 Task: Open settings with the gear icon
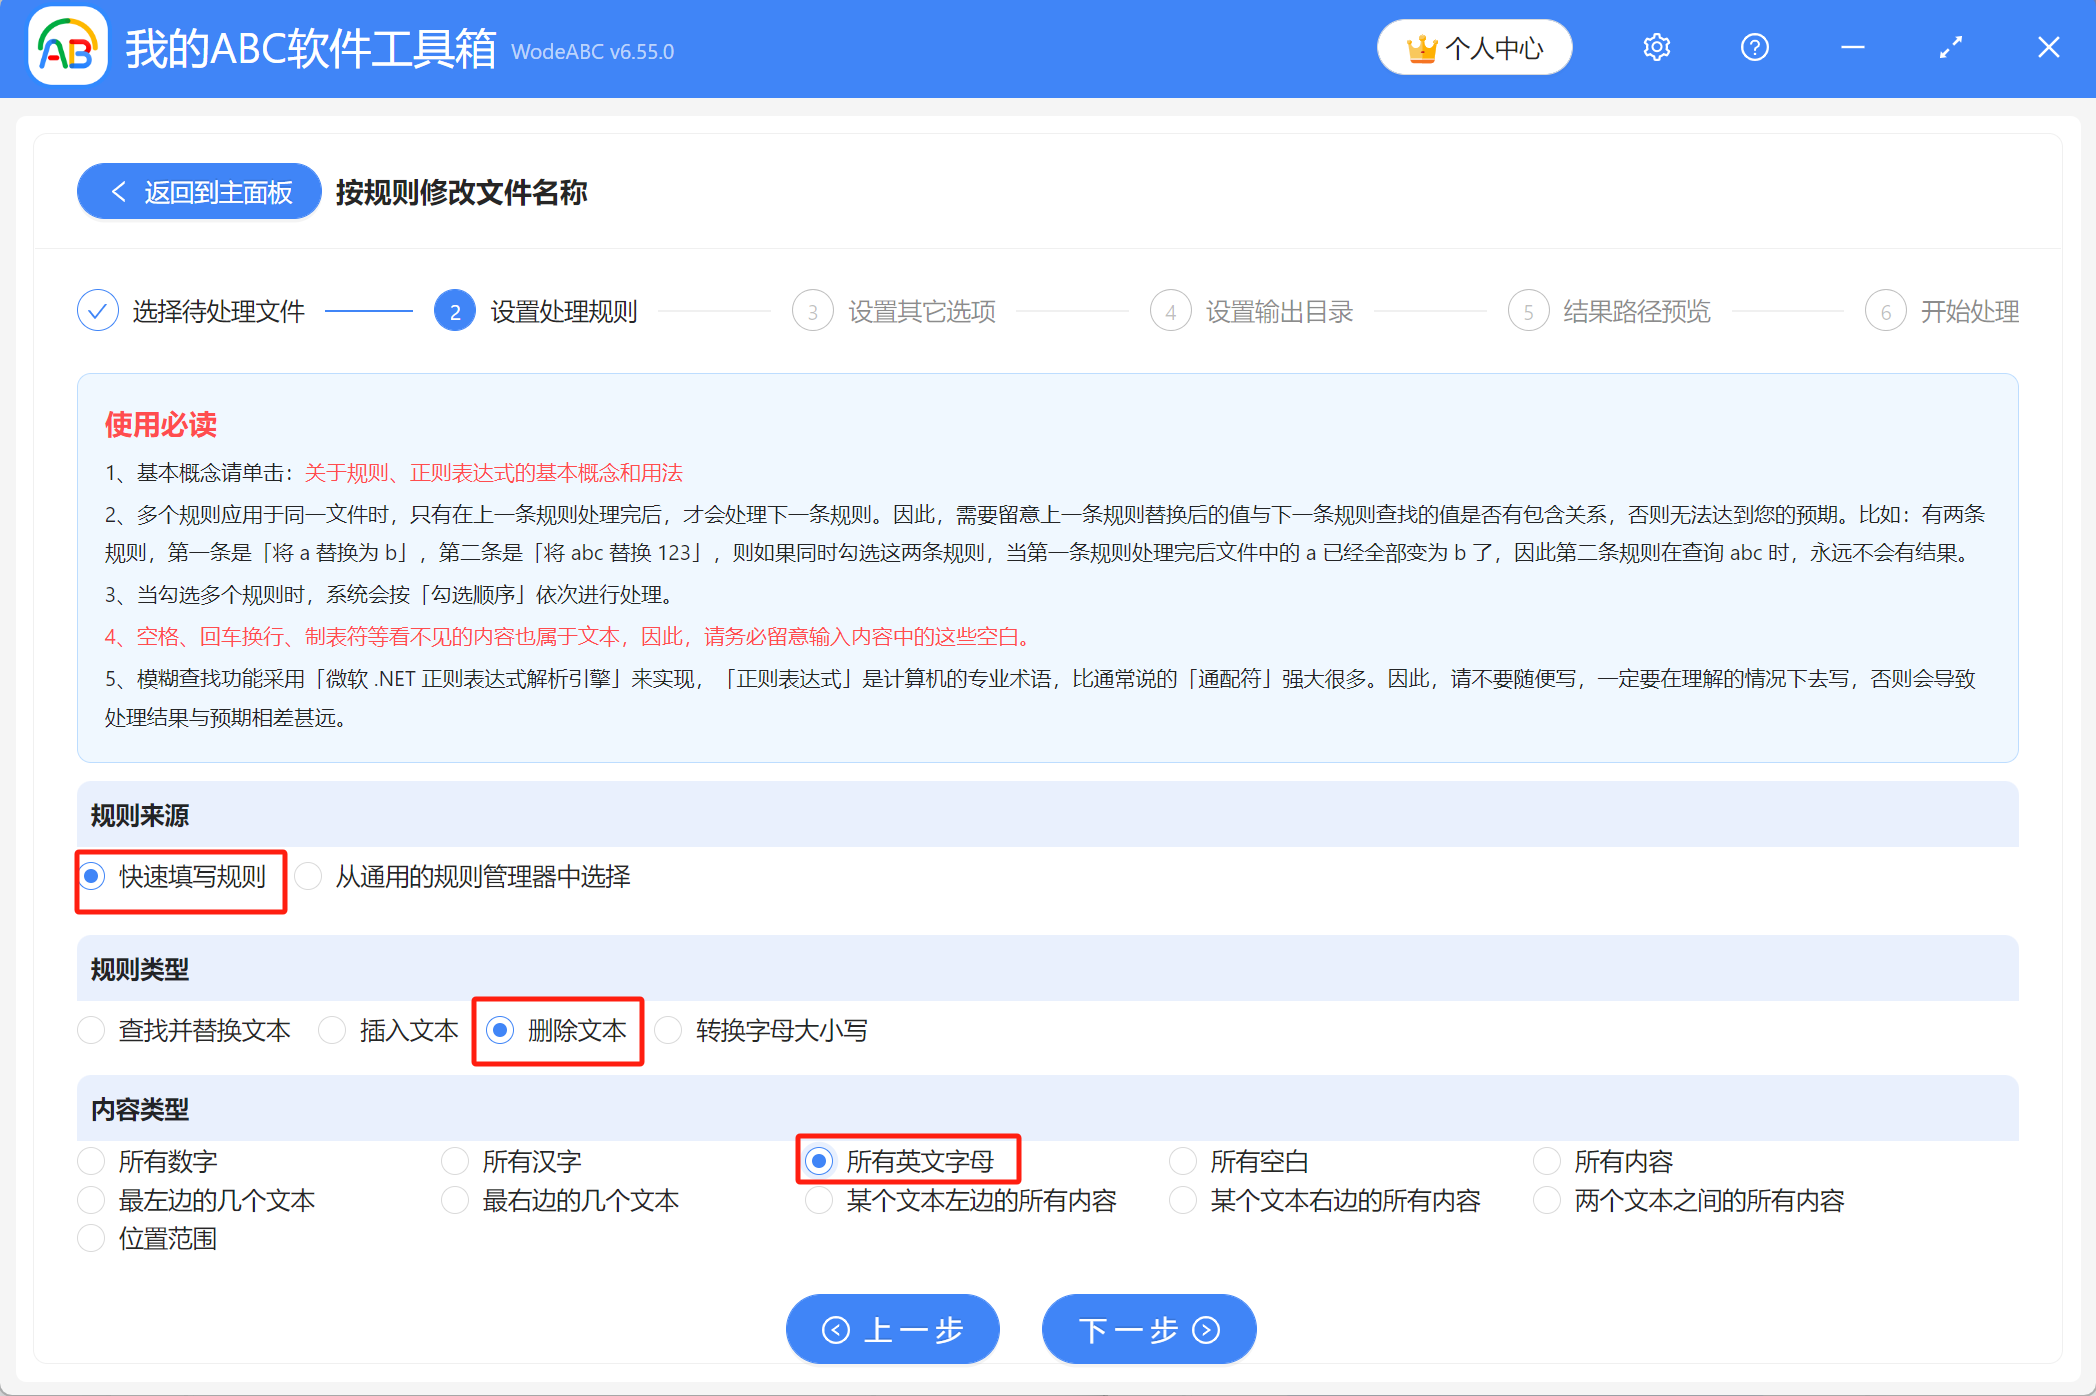pyautogui.click(x=1656, y=47)
